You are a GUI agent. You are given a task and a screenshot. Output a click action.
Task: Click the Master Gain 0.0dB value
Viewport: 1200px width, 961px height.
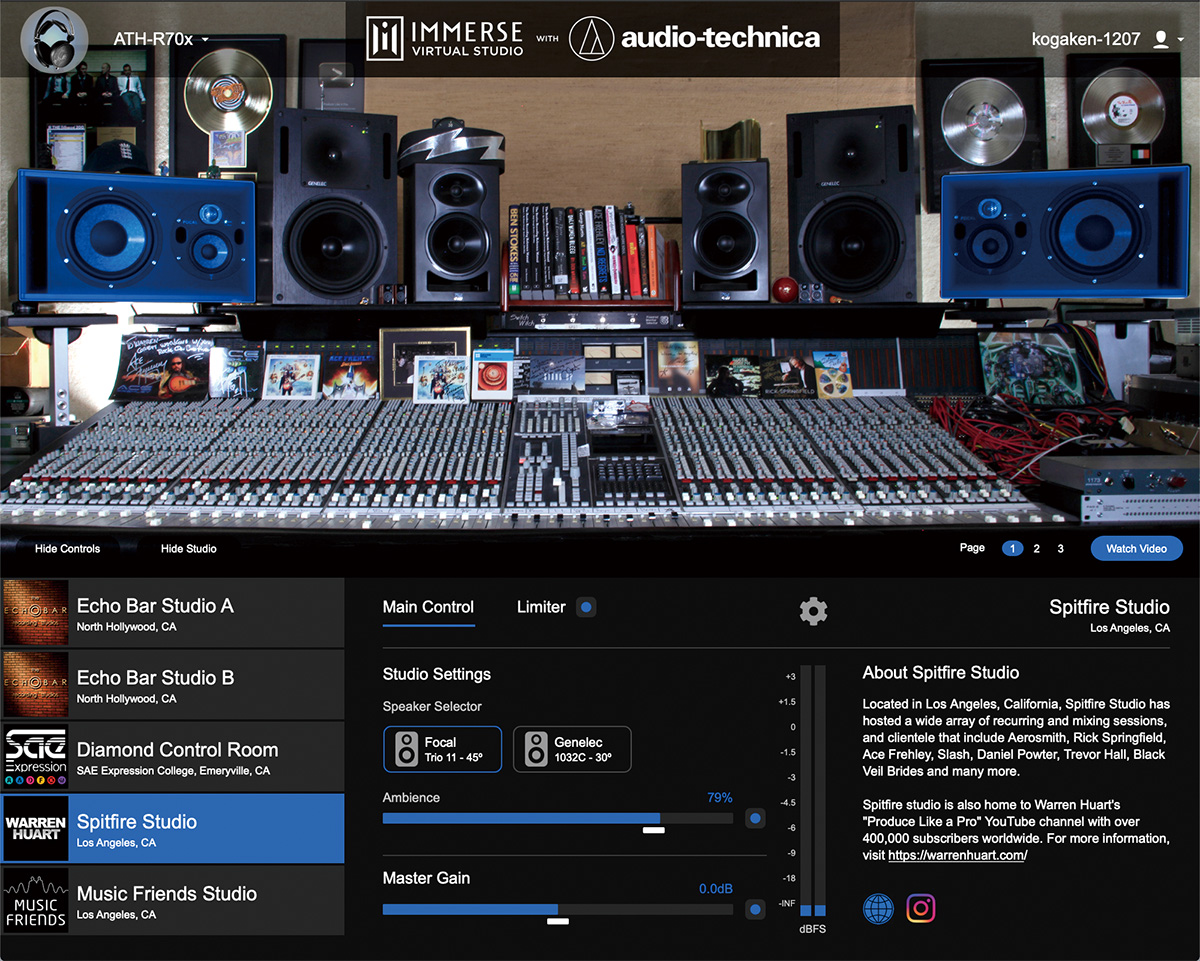point(716,888)
